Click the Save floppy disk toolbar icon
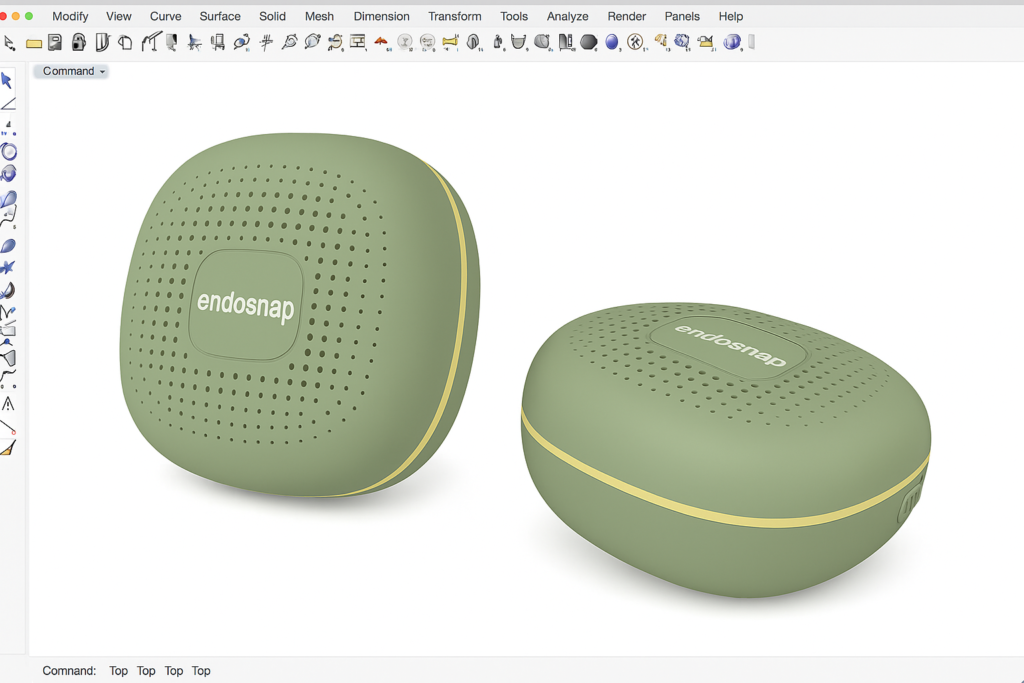 click(55, 42)
